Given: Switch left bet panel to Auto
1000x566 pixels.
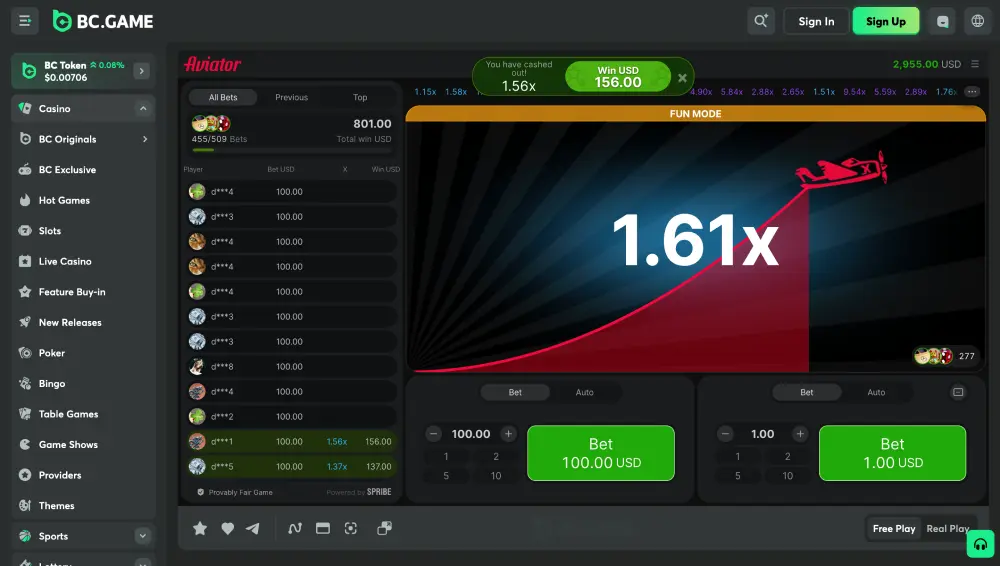Looking at the screenshot, I should [x=584, y=392].
